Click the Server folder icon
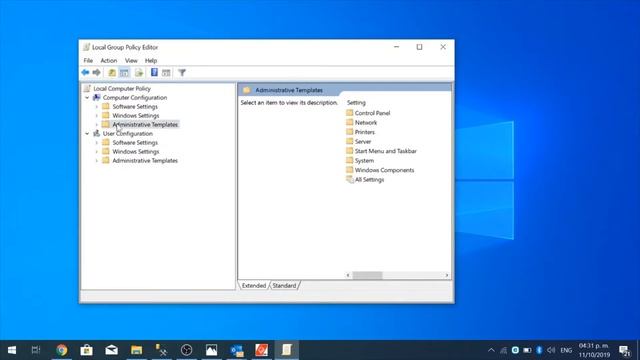The height and width of the screenshot is (360, 640). click(x=350, y=141)
